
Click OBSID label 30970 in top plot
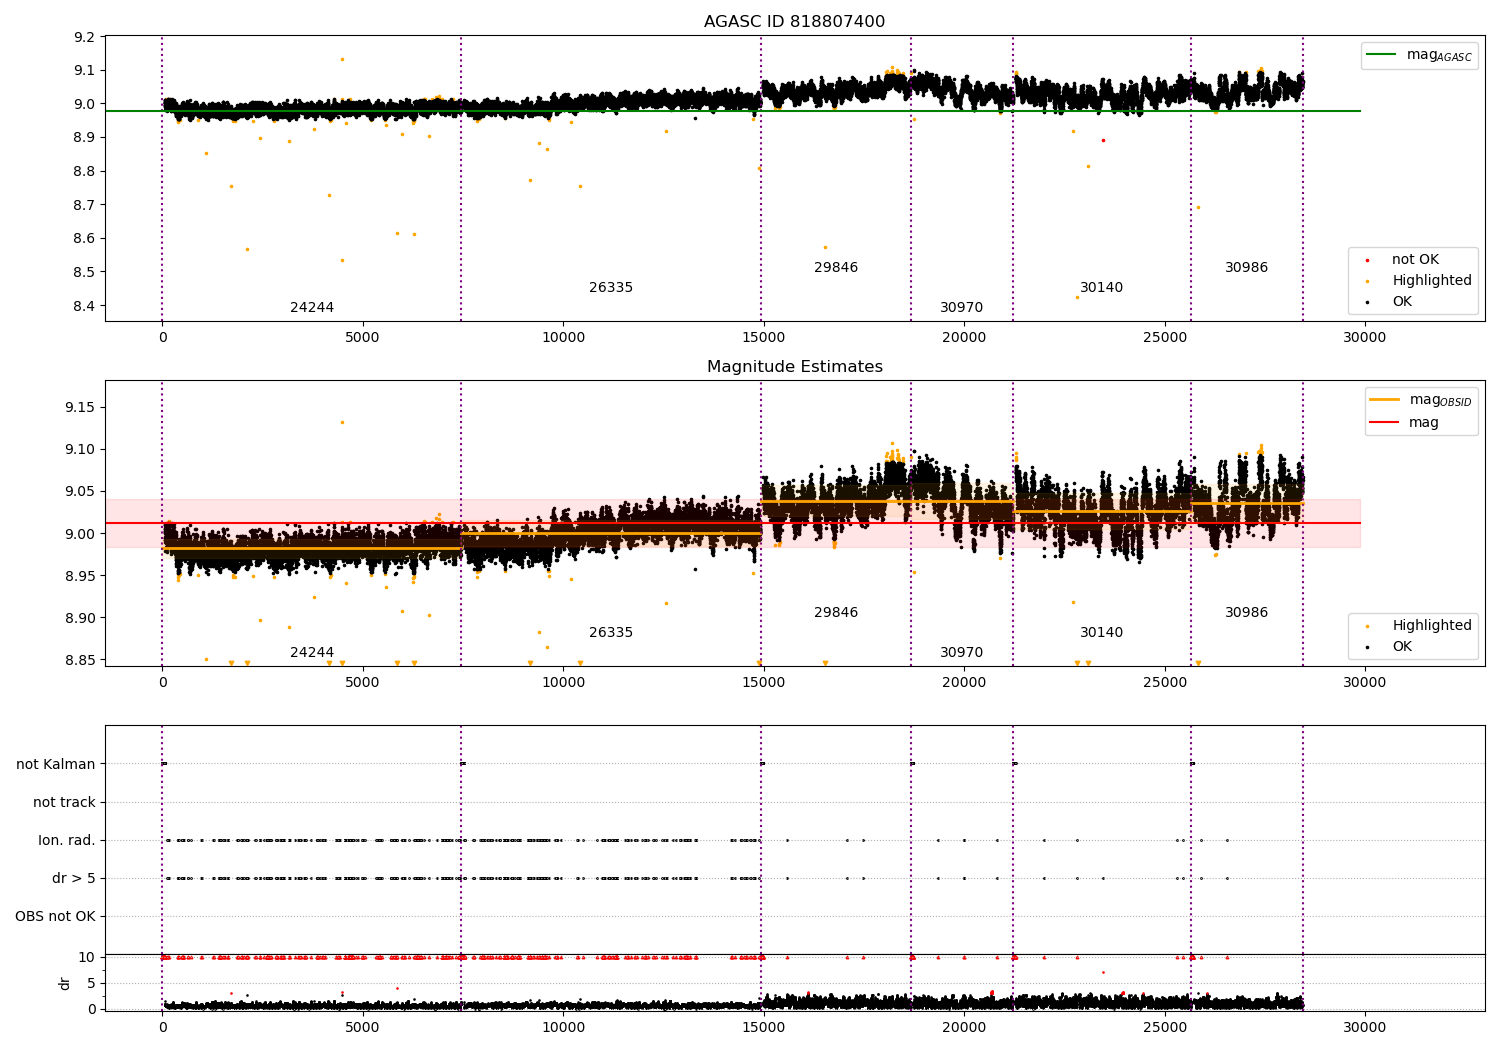click(x=961, y=308)
